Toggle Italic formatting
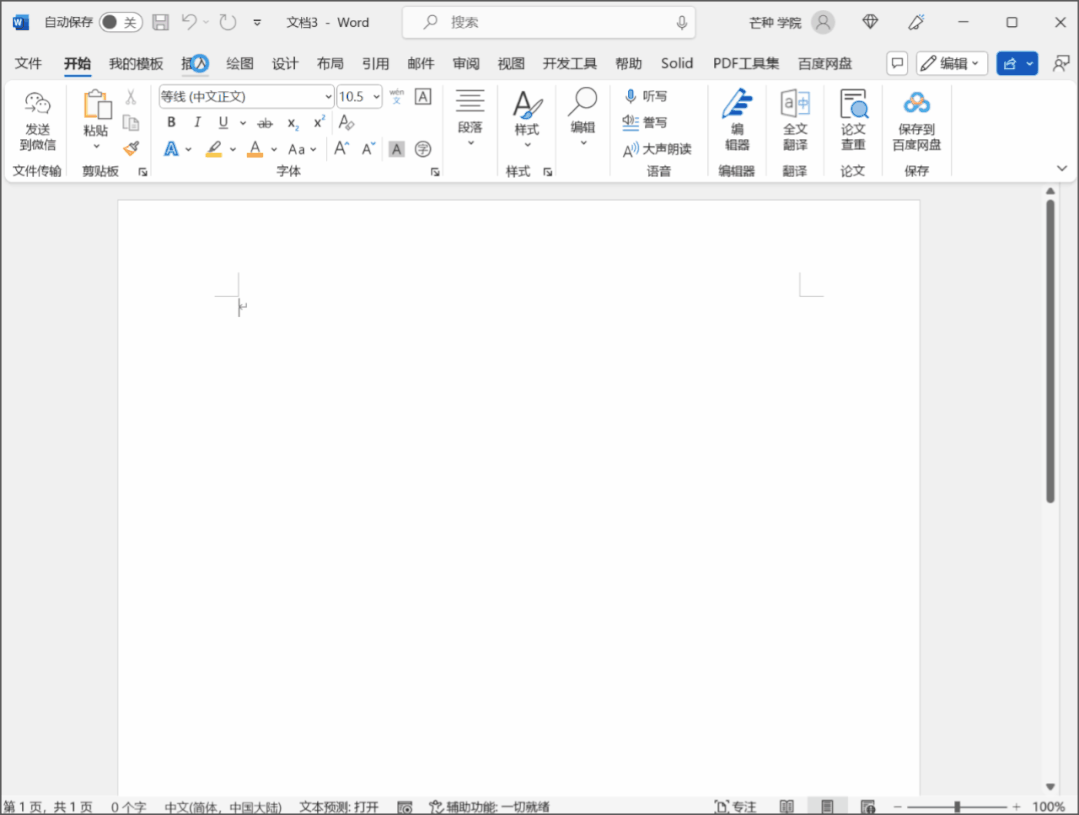Viewport: 1079px width, 815px height. pos(197,123)
